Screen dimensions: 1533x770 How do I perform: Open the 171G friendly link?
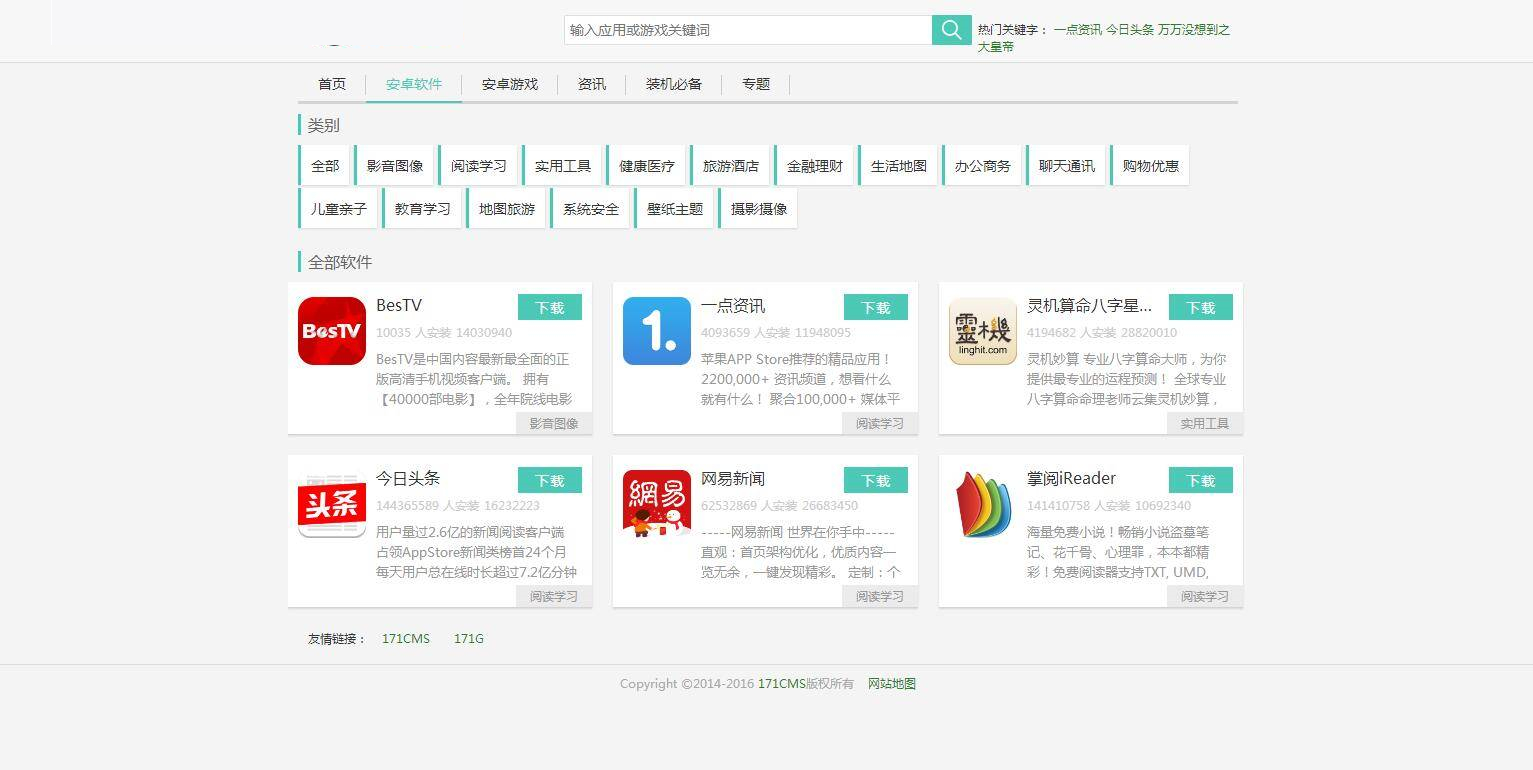click(x=468, y=638)
